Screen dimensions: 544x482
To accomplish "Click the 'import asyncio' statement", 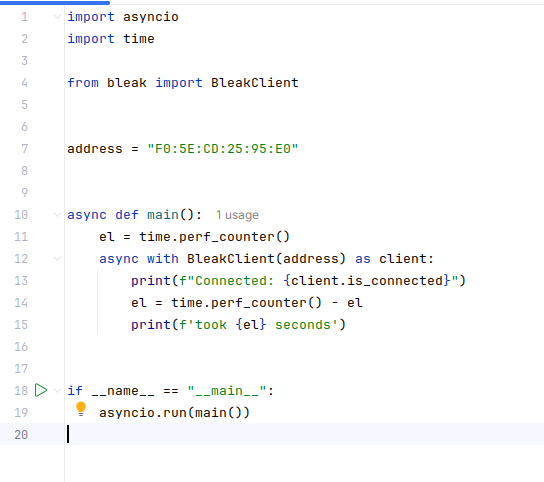I will [123, 17].
